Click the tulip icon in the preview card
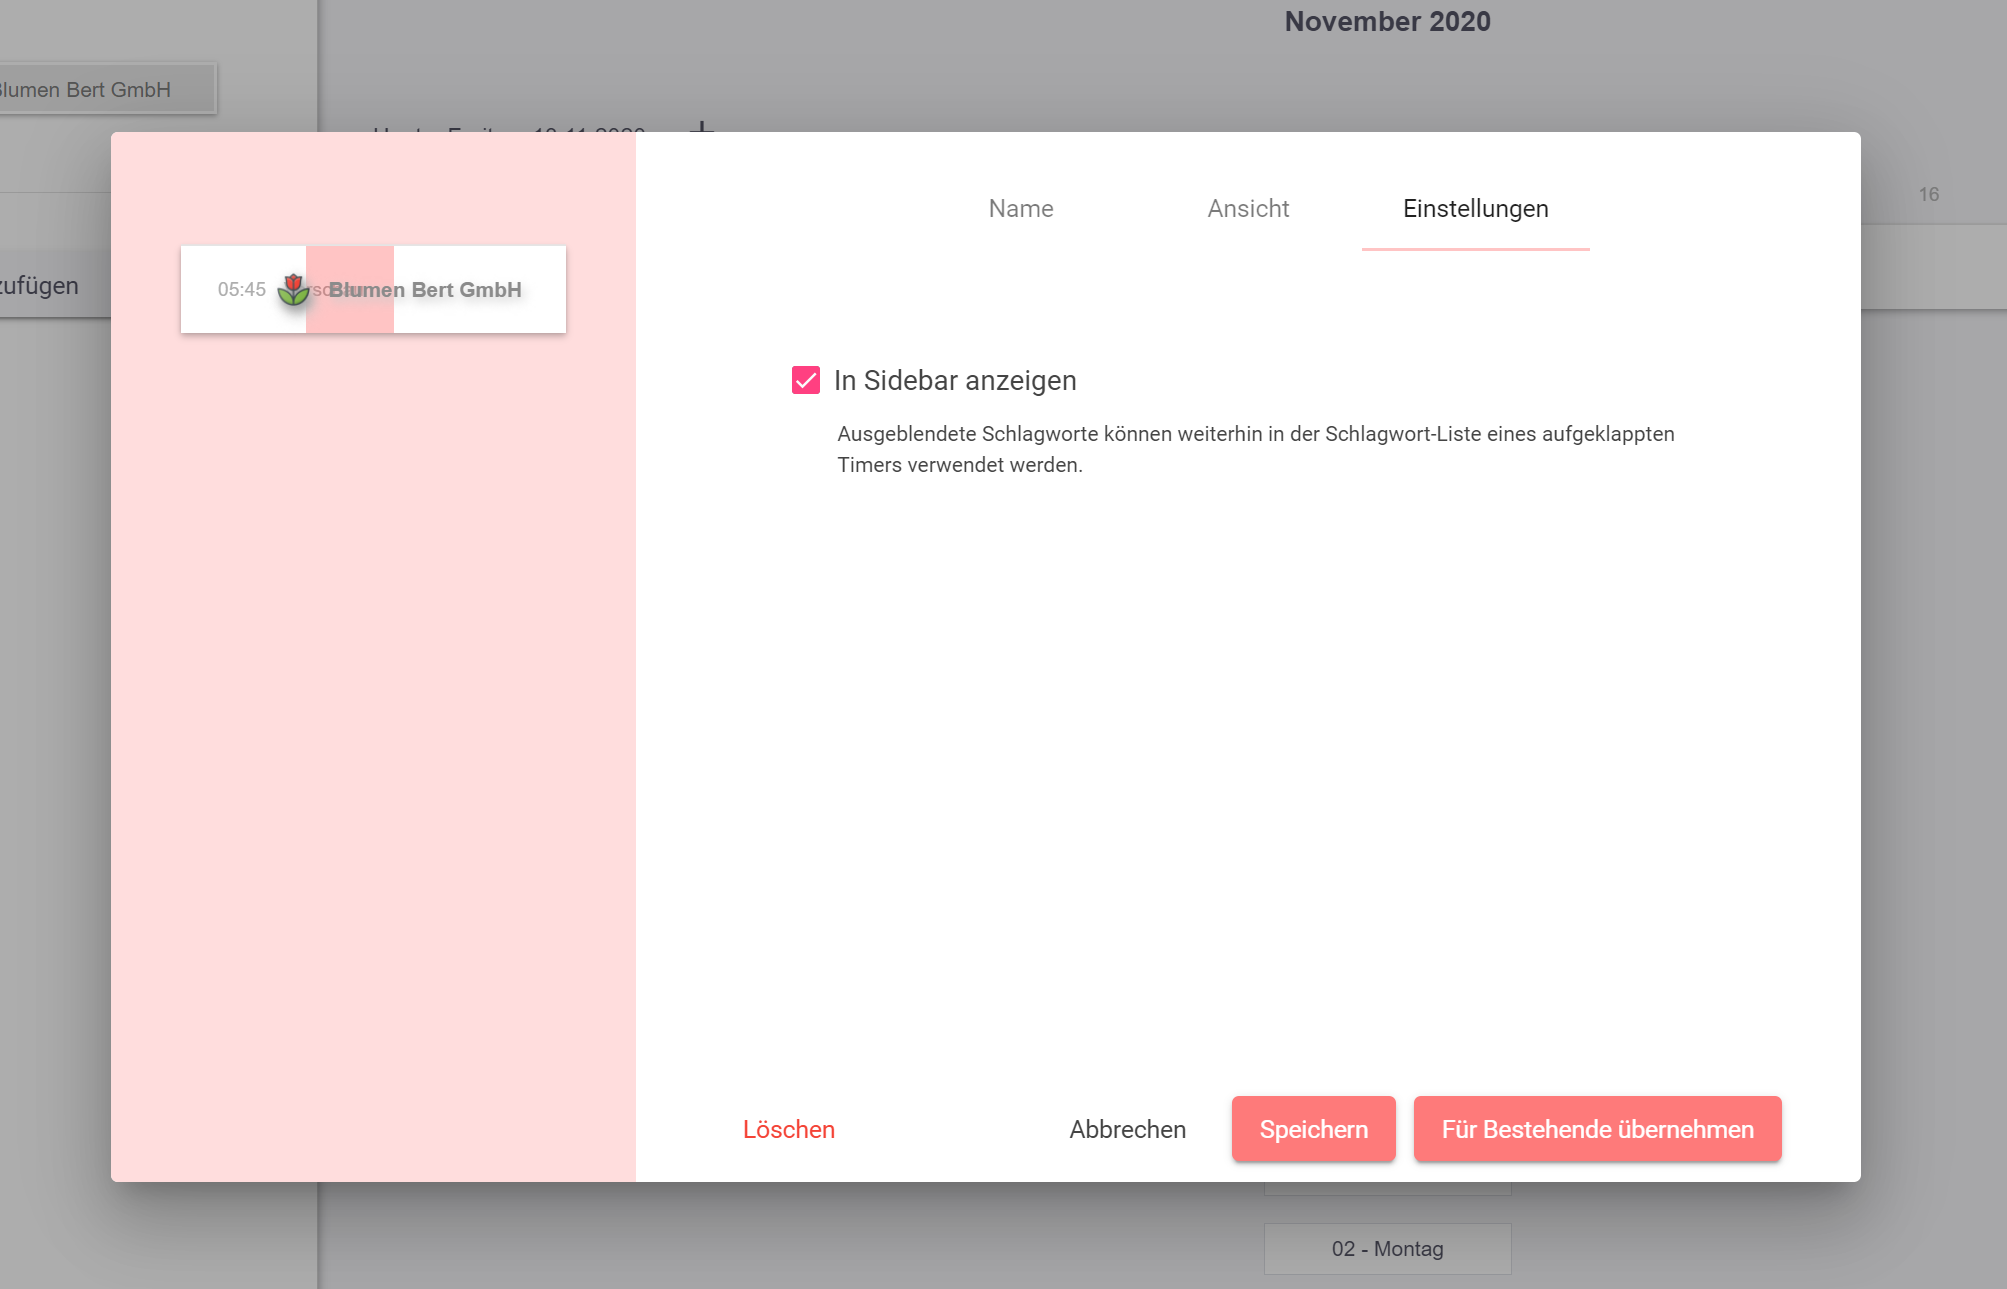 coord(293,289)
